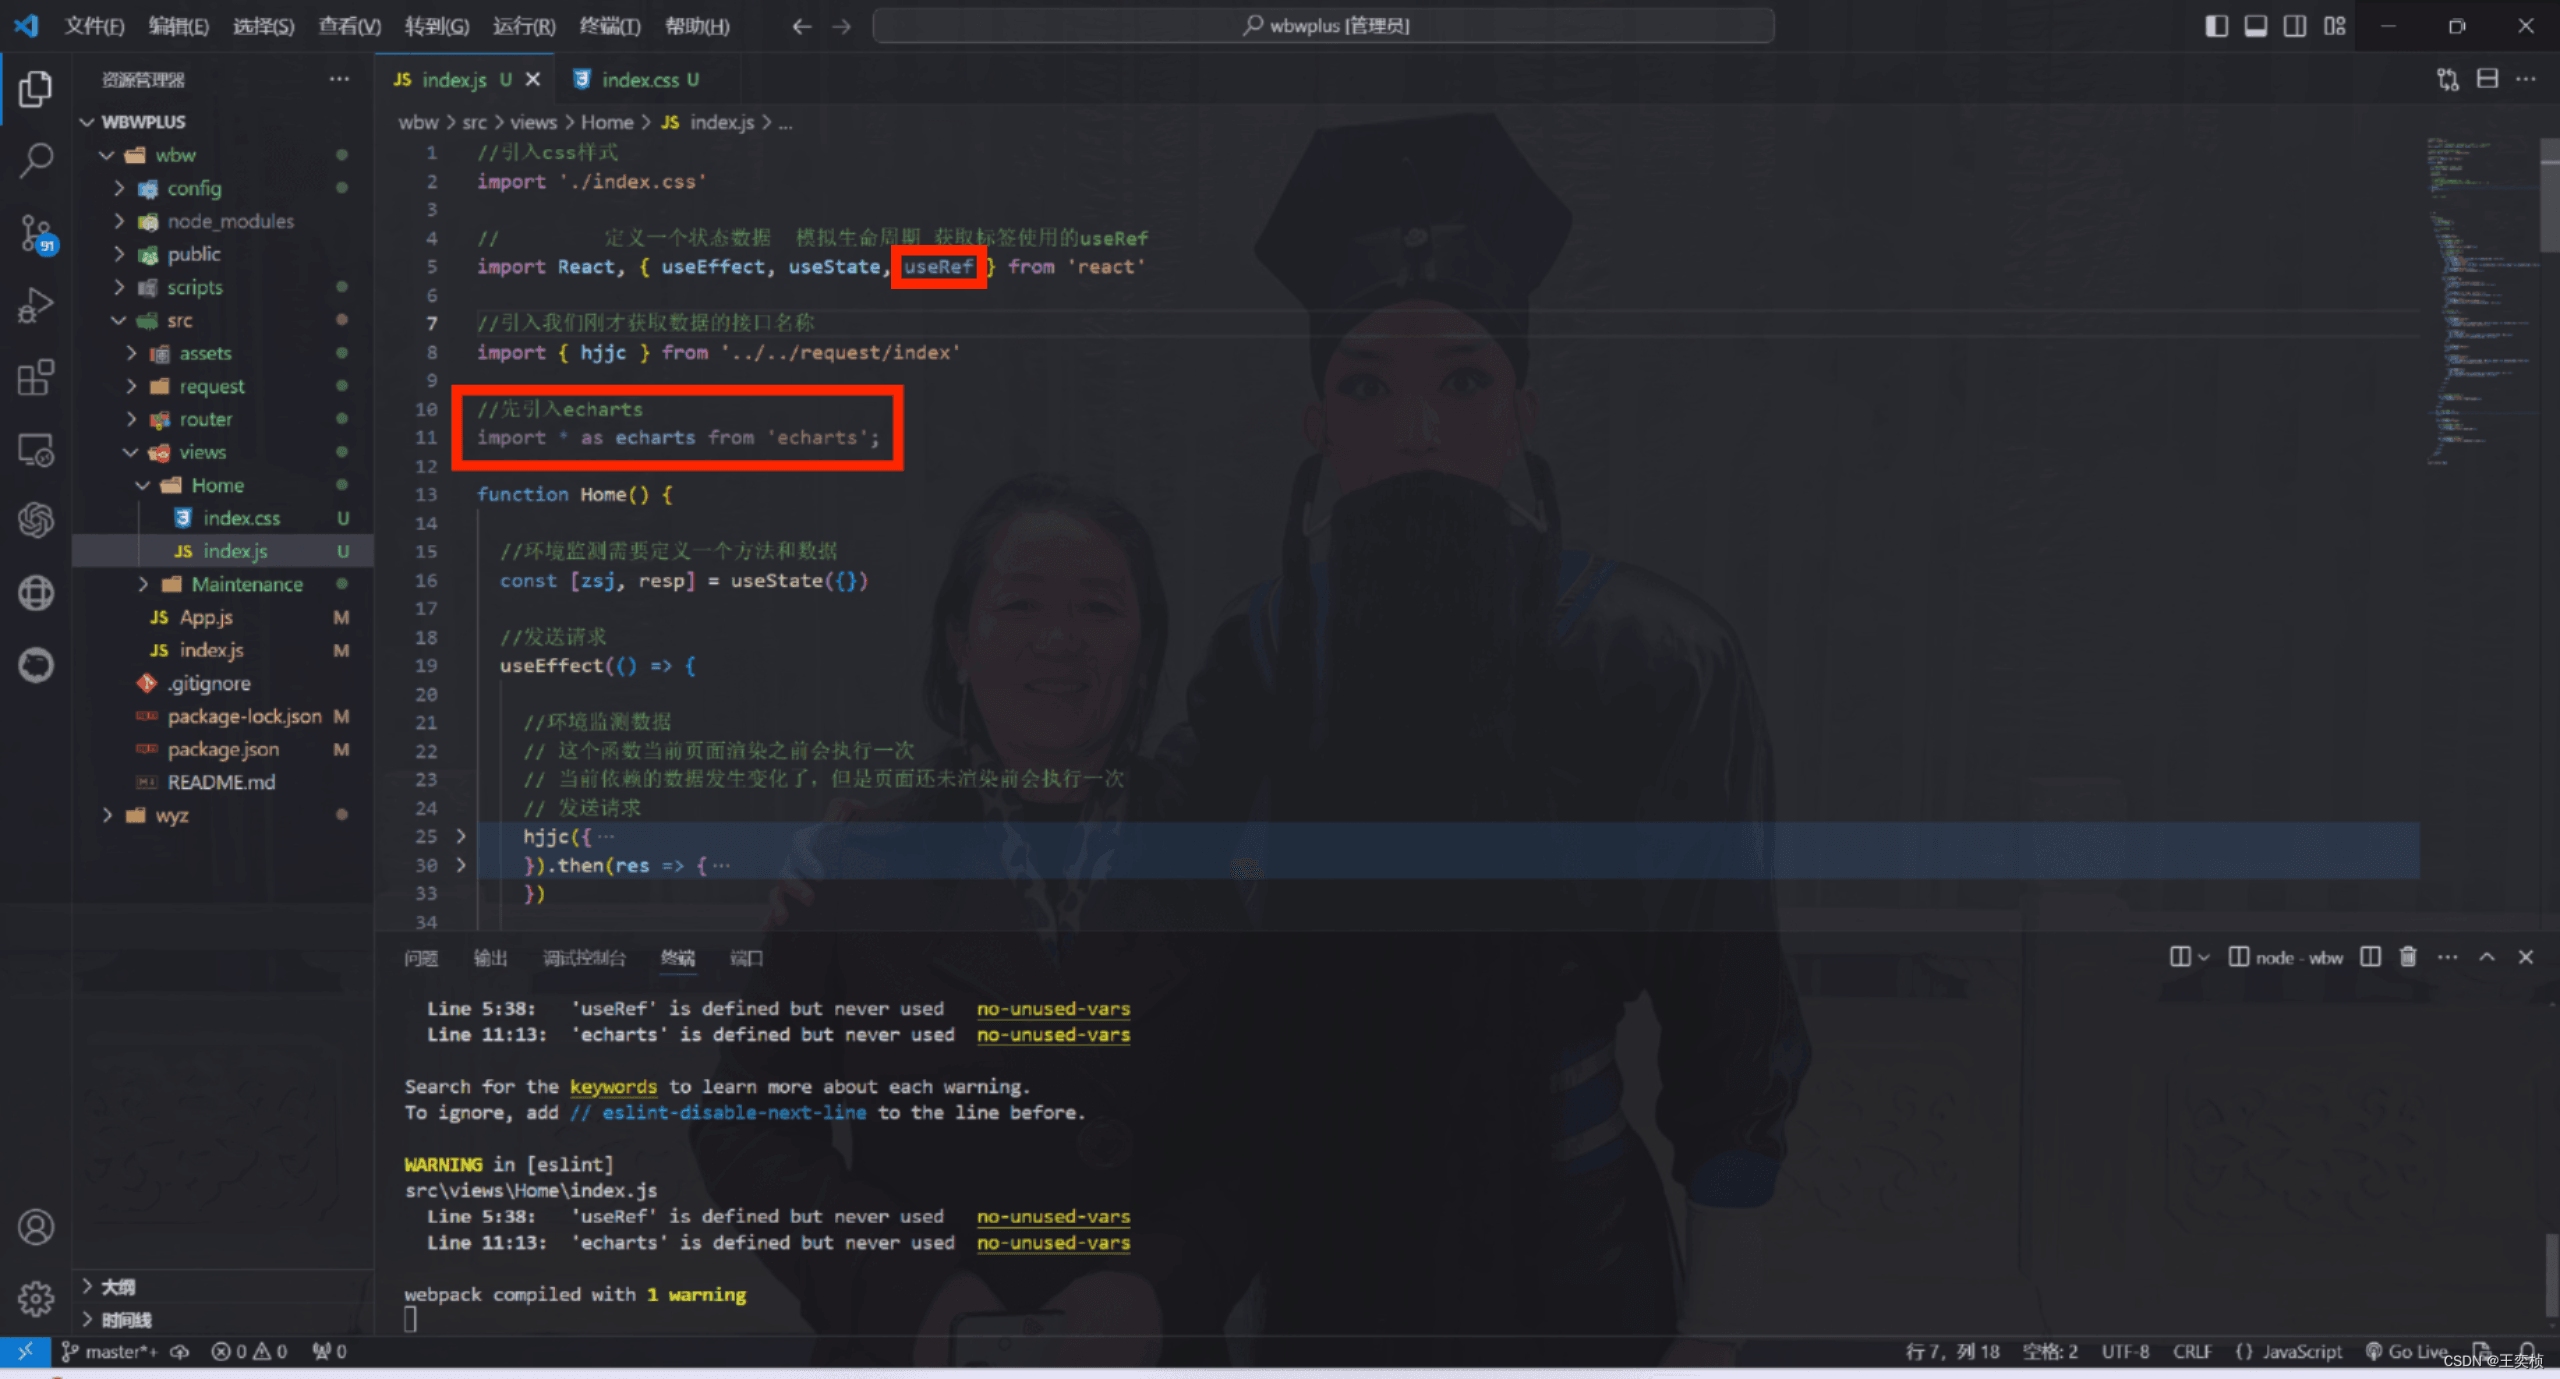2560x1379 pixels.
Task: Open the Accounts icon
Action: (36, 1226)
